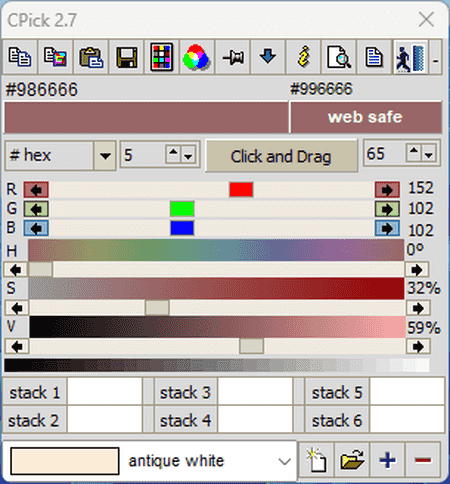
Task: Click the R channel left arrow
Action: click(x=36, y=190)
